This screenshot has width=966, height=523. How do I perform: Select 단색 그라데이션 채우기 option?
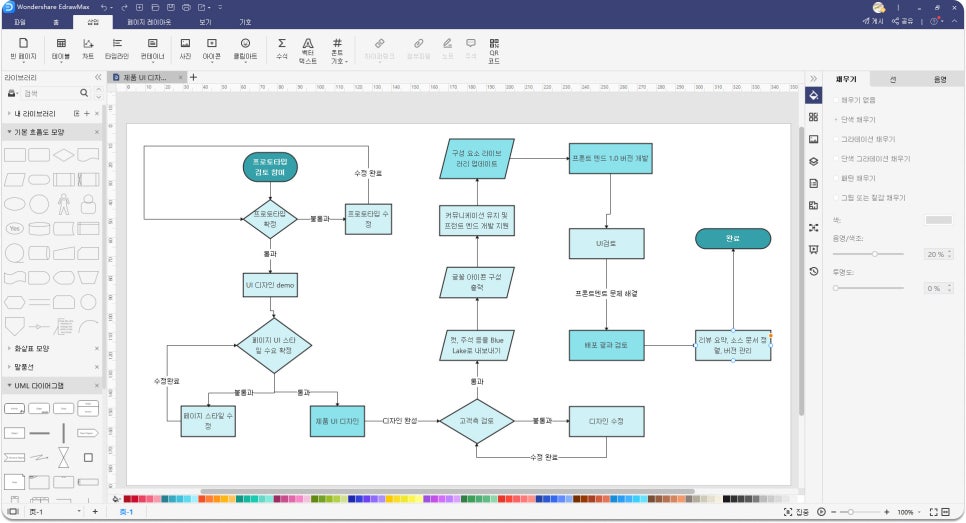(x=871, y=159)
